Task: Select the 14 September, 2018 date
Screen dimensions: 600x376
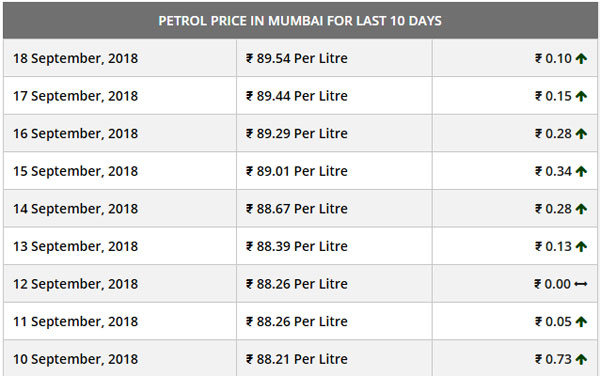Action: point(75,208)
